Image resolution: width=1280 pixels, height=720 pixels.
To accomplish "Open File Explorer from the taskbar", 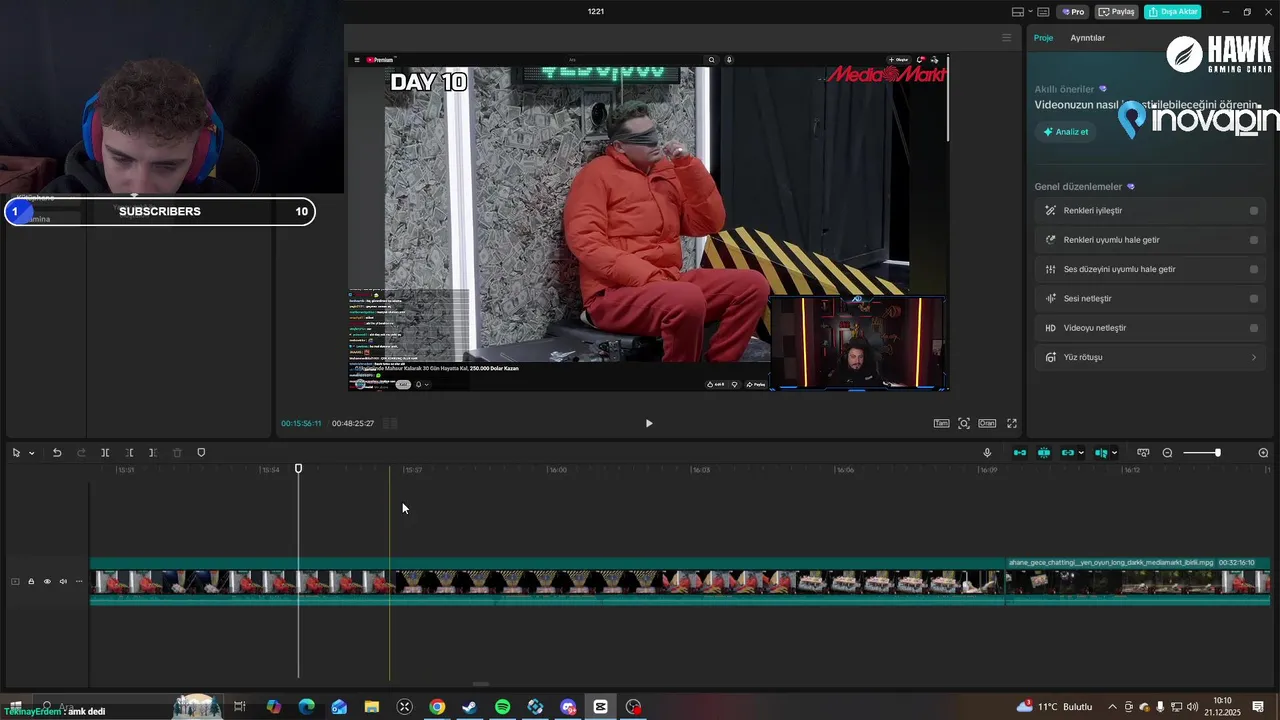I will click(372, 707).
